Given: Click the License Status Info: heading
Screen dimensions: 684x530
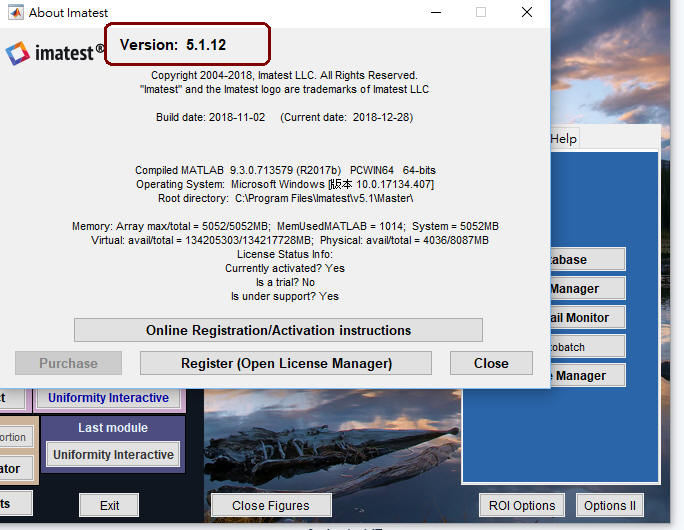Looking at the screenshot, I should [285, 254].
